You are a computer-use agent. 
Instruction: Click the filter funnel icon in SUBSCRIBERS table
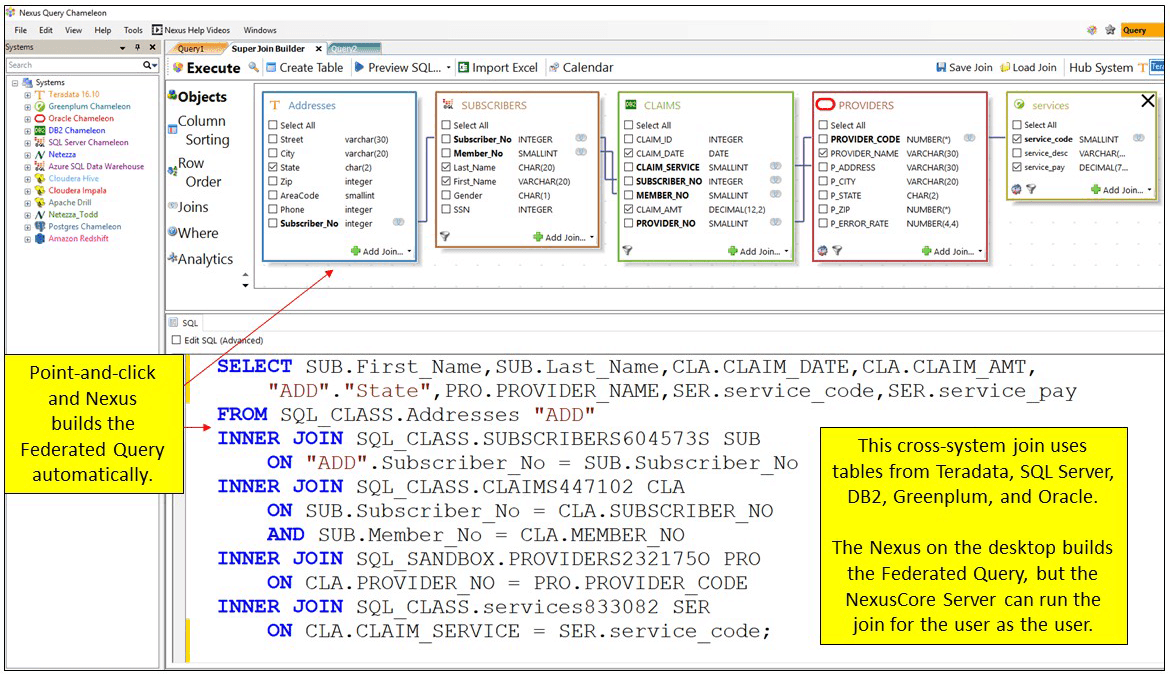point(445,237)
